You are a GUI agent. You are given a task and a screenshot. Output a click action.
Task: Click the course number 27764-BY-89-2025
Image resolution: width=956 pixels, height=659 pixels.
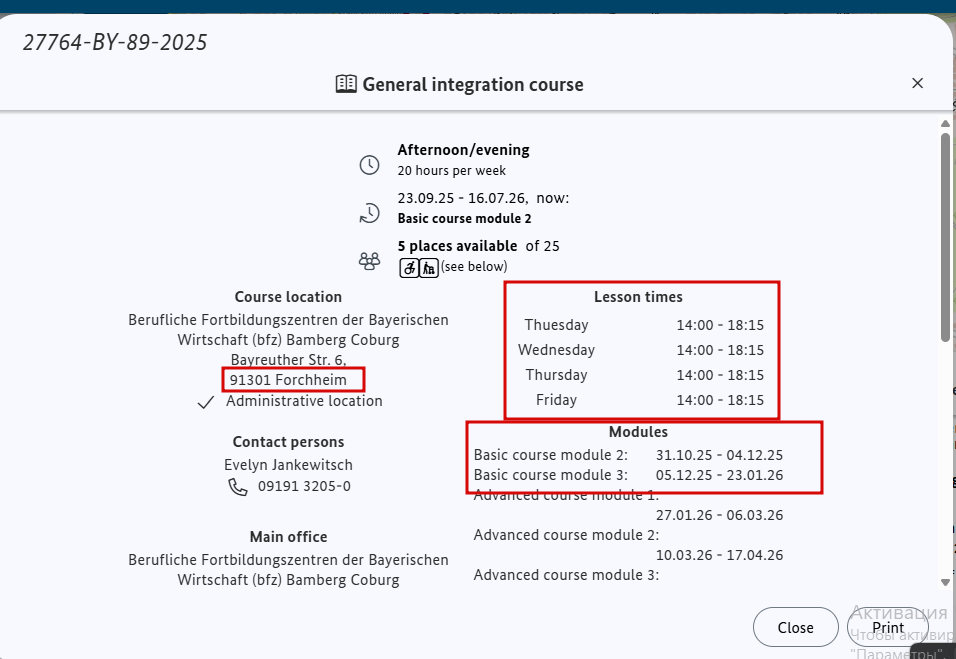pos(115,43)
